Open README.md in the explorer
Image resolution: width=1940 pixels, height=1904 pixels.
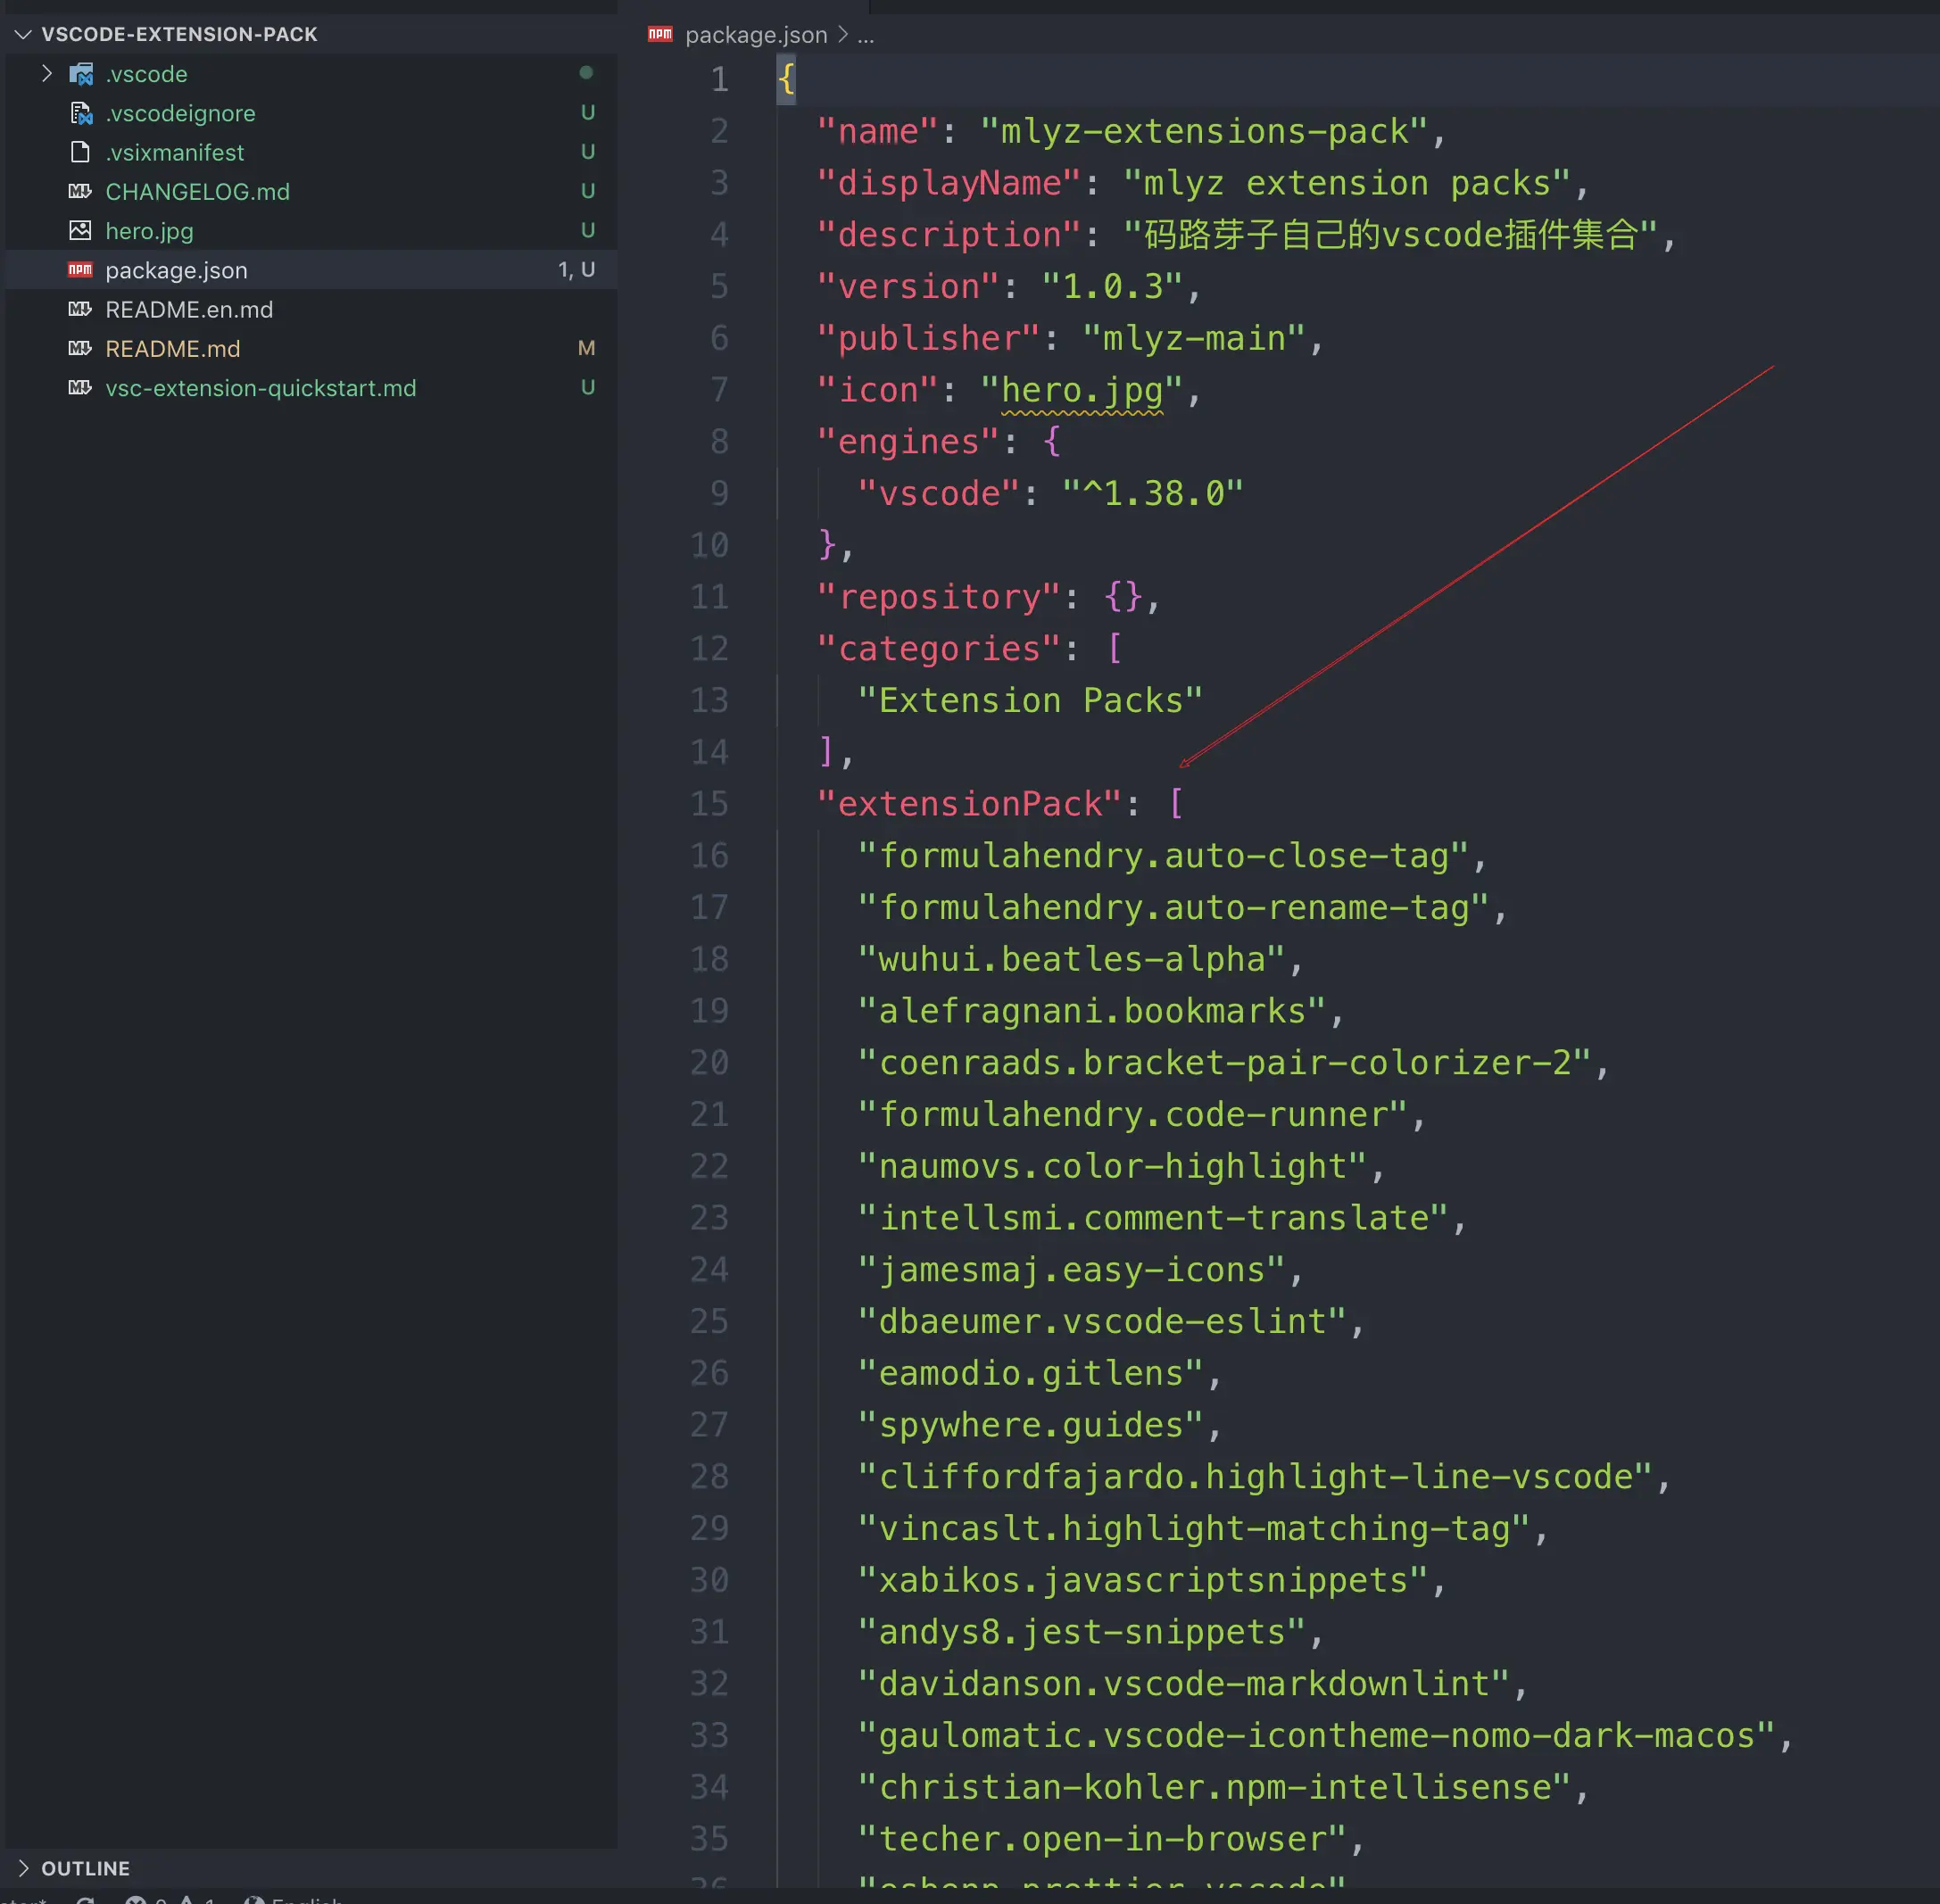(172, 349)
